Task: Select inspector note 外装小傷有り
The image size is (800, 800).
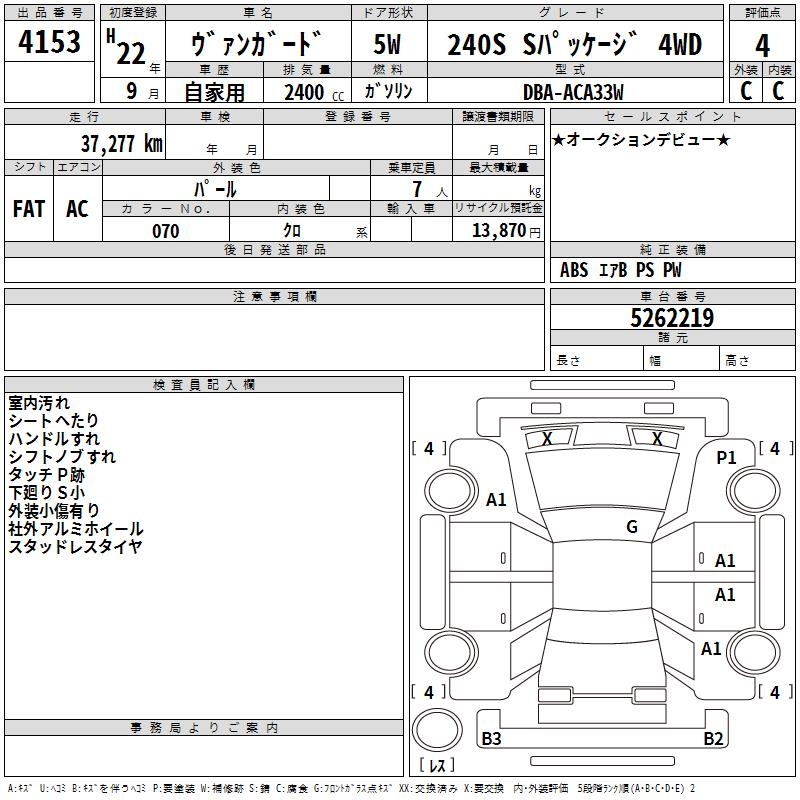Action: tap(54, 510)
